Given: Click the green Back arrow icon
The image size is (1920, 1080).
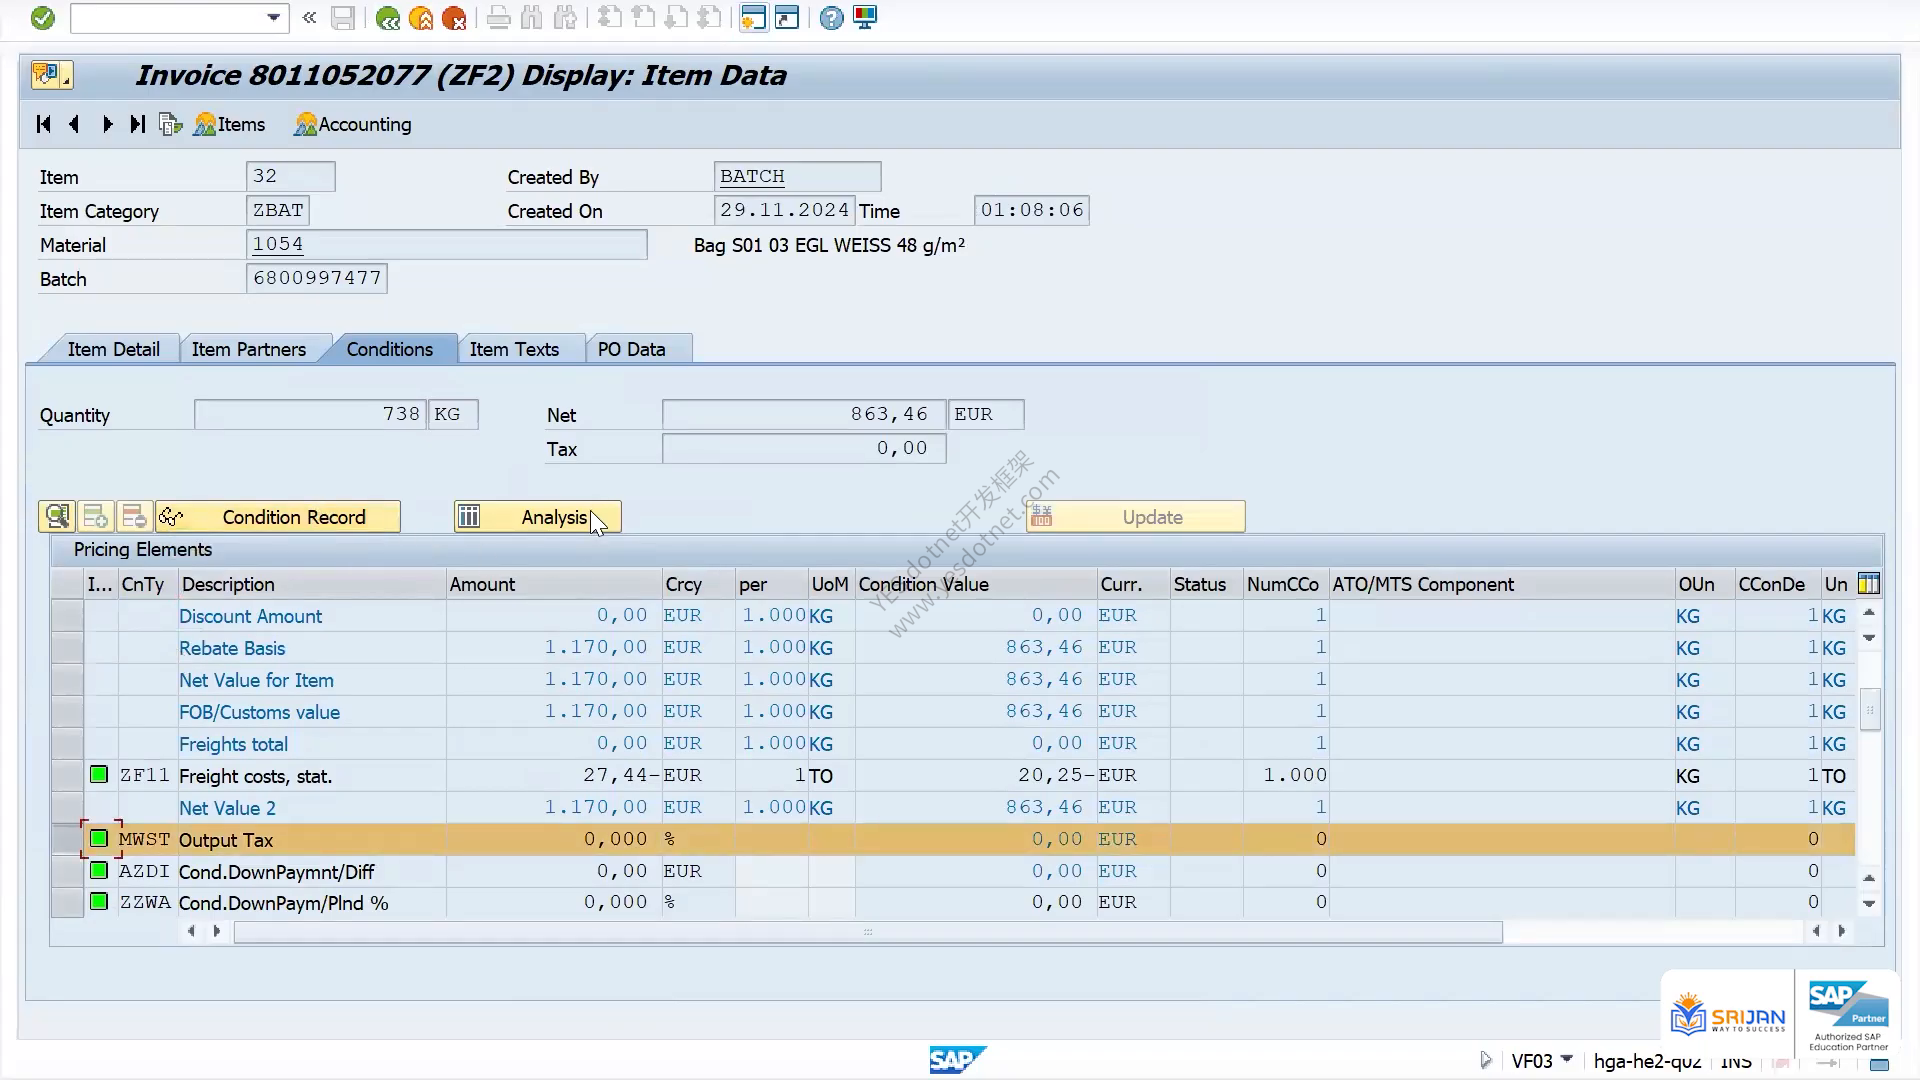Looking at the screenshot, I should pyautogui.click(x=388, y=18).
